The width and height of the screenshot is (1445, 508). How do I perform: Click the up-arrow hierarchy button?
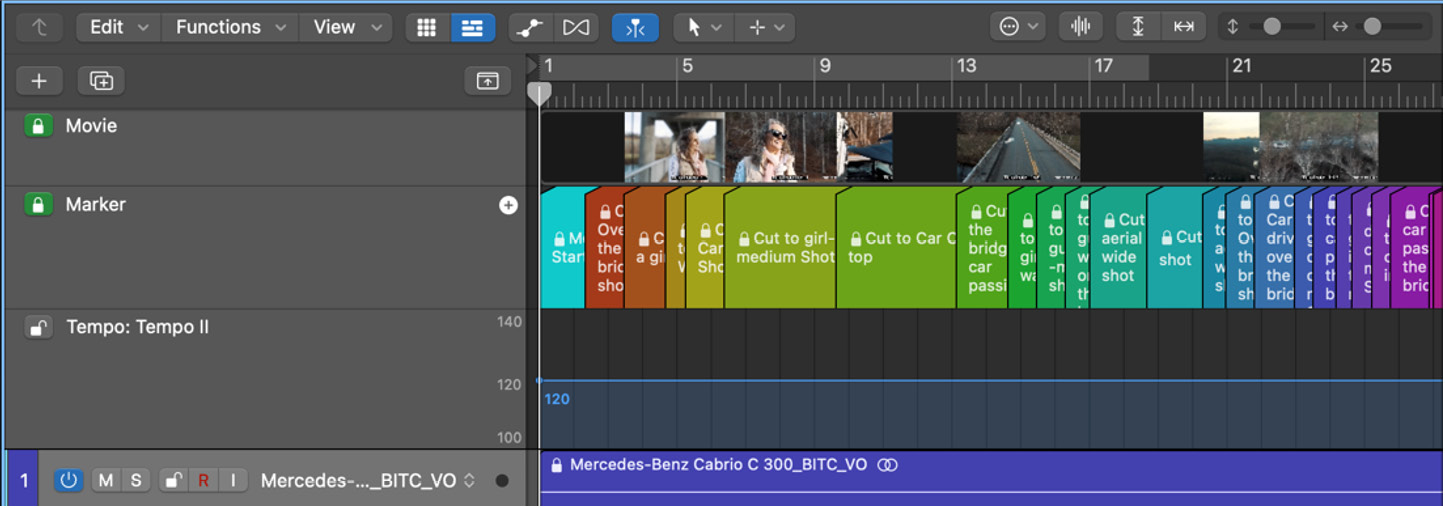39,27
